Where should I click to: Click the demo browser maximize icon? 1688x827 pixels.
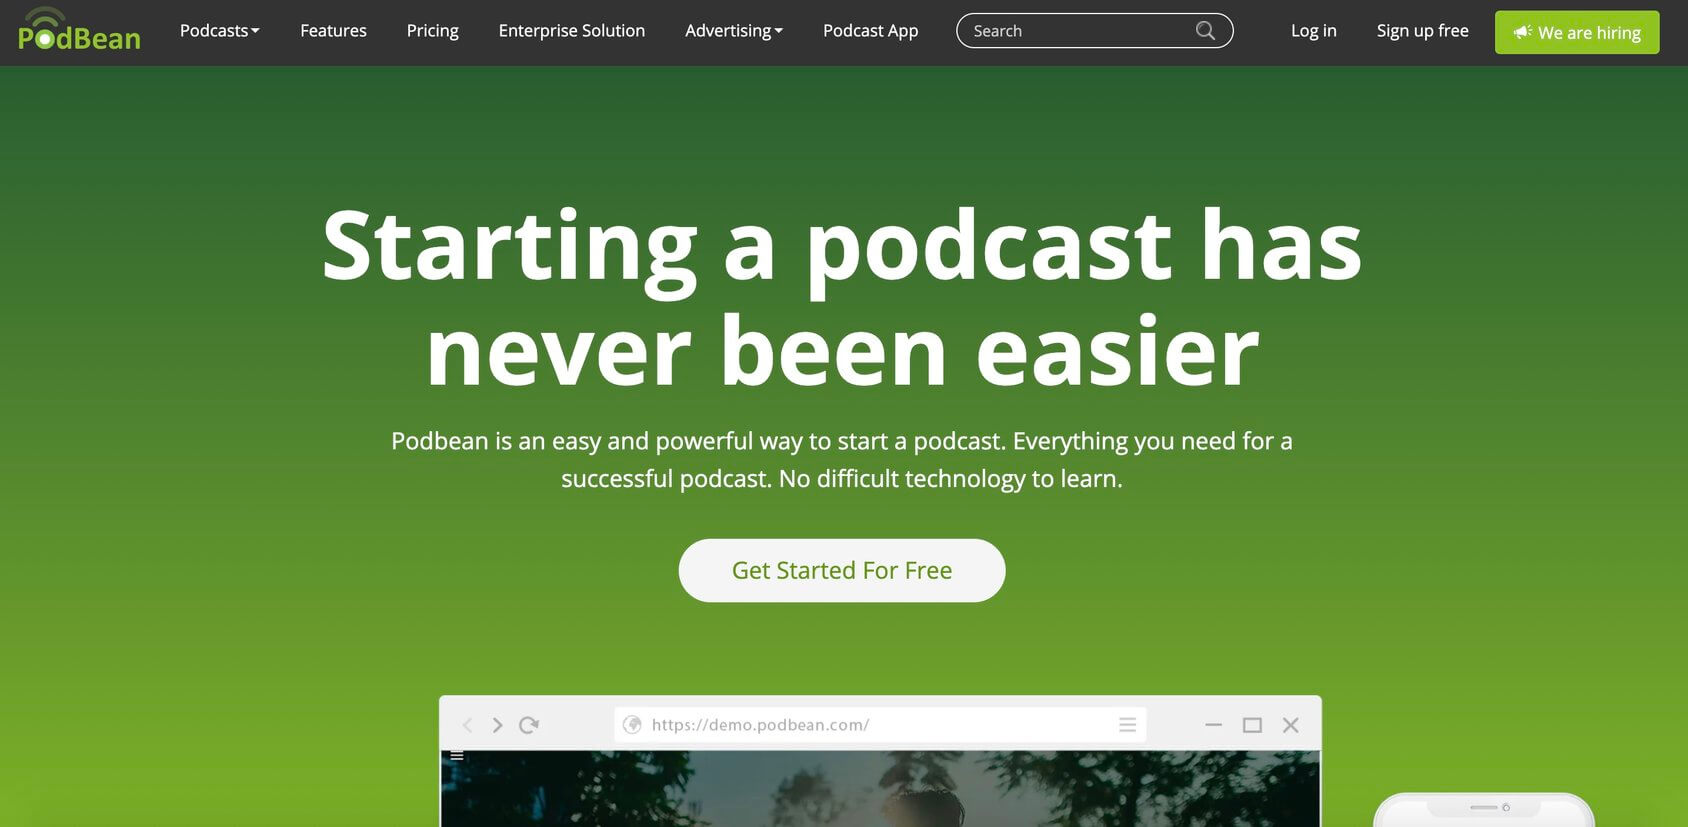1252,725
